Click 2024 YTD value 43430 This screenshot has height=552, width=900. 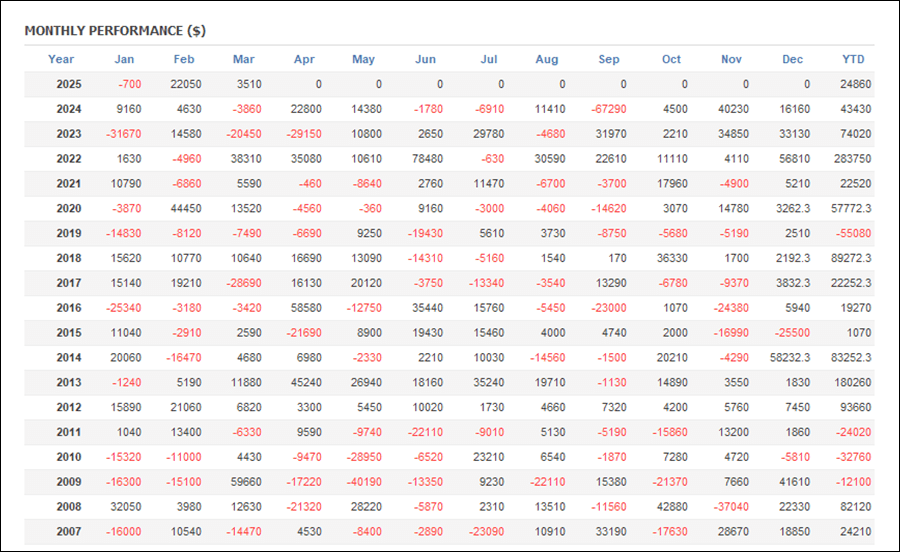pyautogui.click(x=856, y=109)
